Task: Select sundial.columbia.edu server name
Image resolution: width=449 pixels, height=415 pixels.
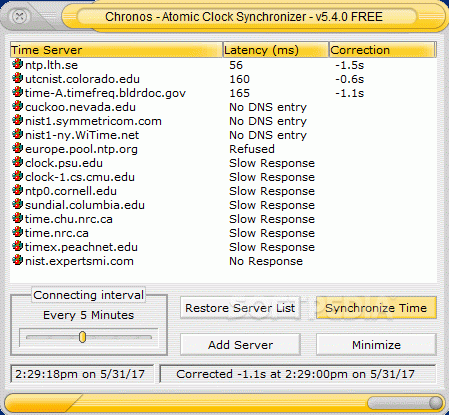Action: (x=85, y=205)
